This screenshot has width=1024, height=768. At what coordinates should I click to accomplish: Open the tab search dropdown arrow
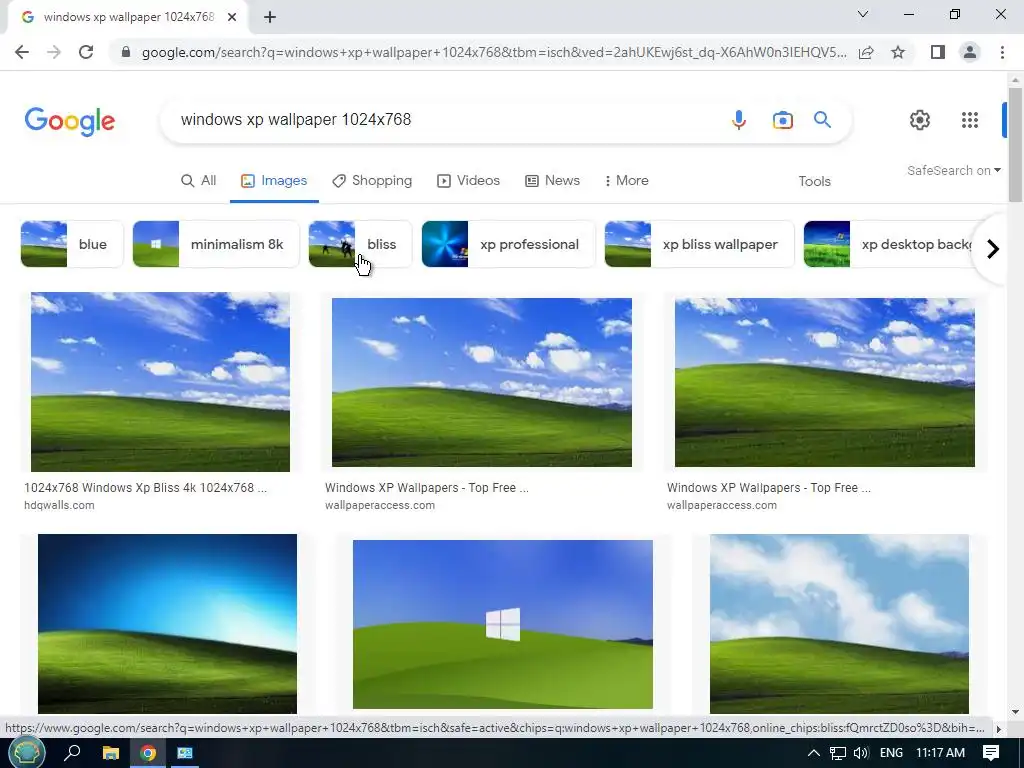tap(863, 14)
